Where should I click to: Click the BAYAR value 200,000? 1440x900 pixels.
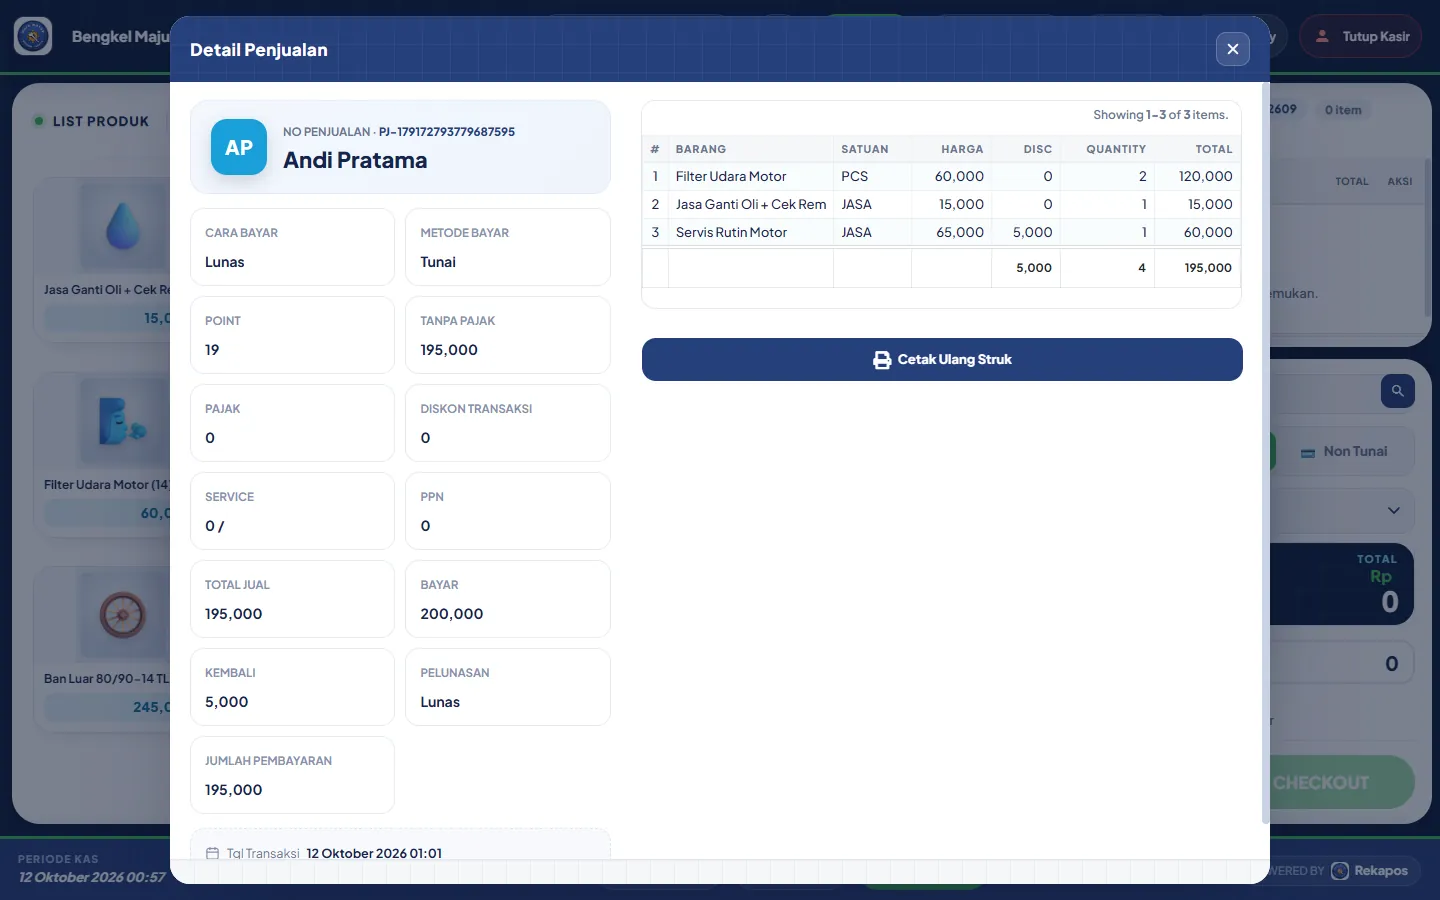coord(452,614)
